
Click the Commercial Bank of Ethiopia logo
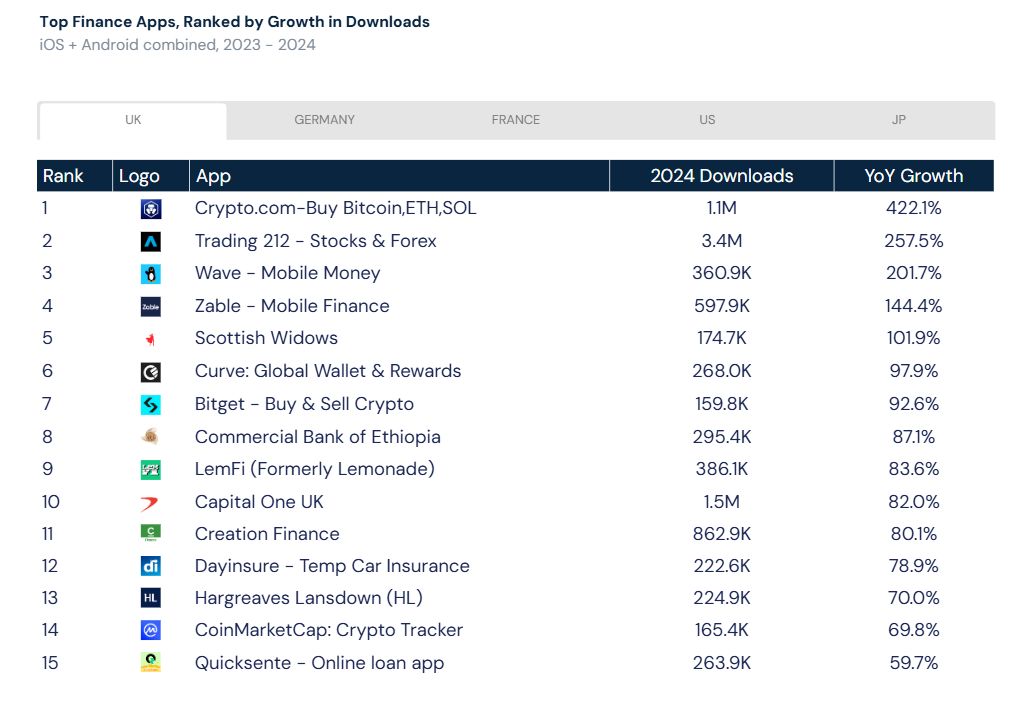[151, 437]
